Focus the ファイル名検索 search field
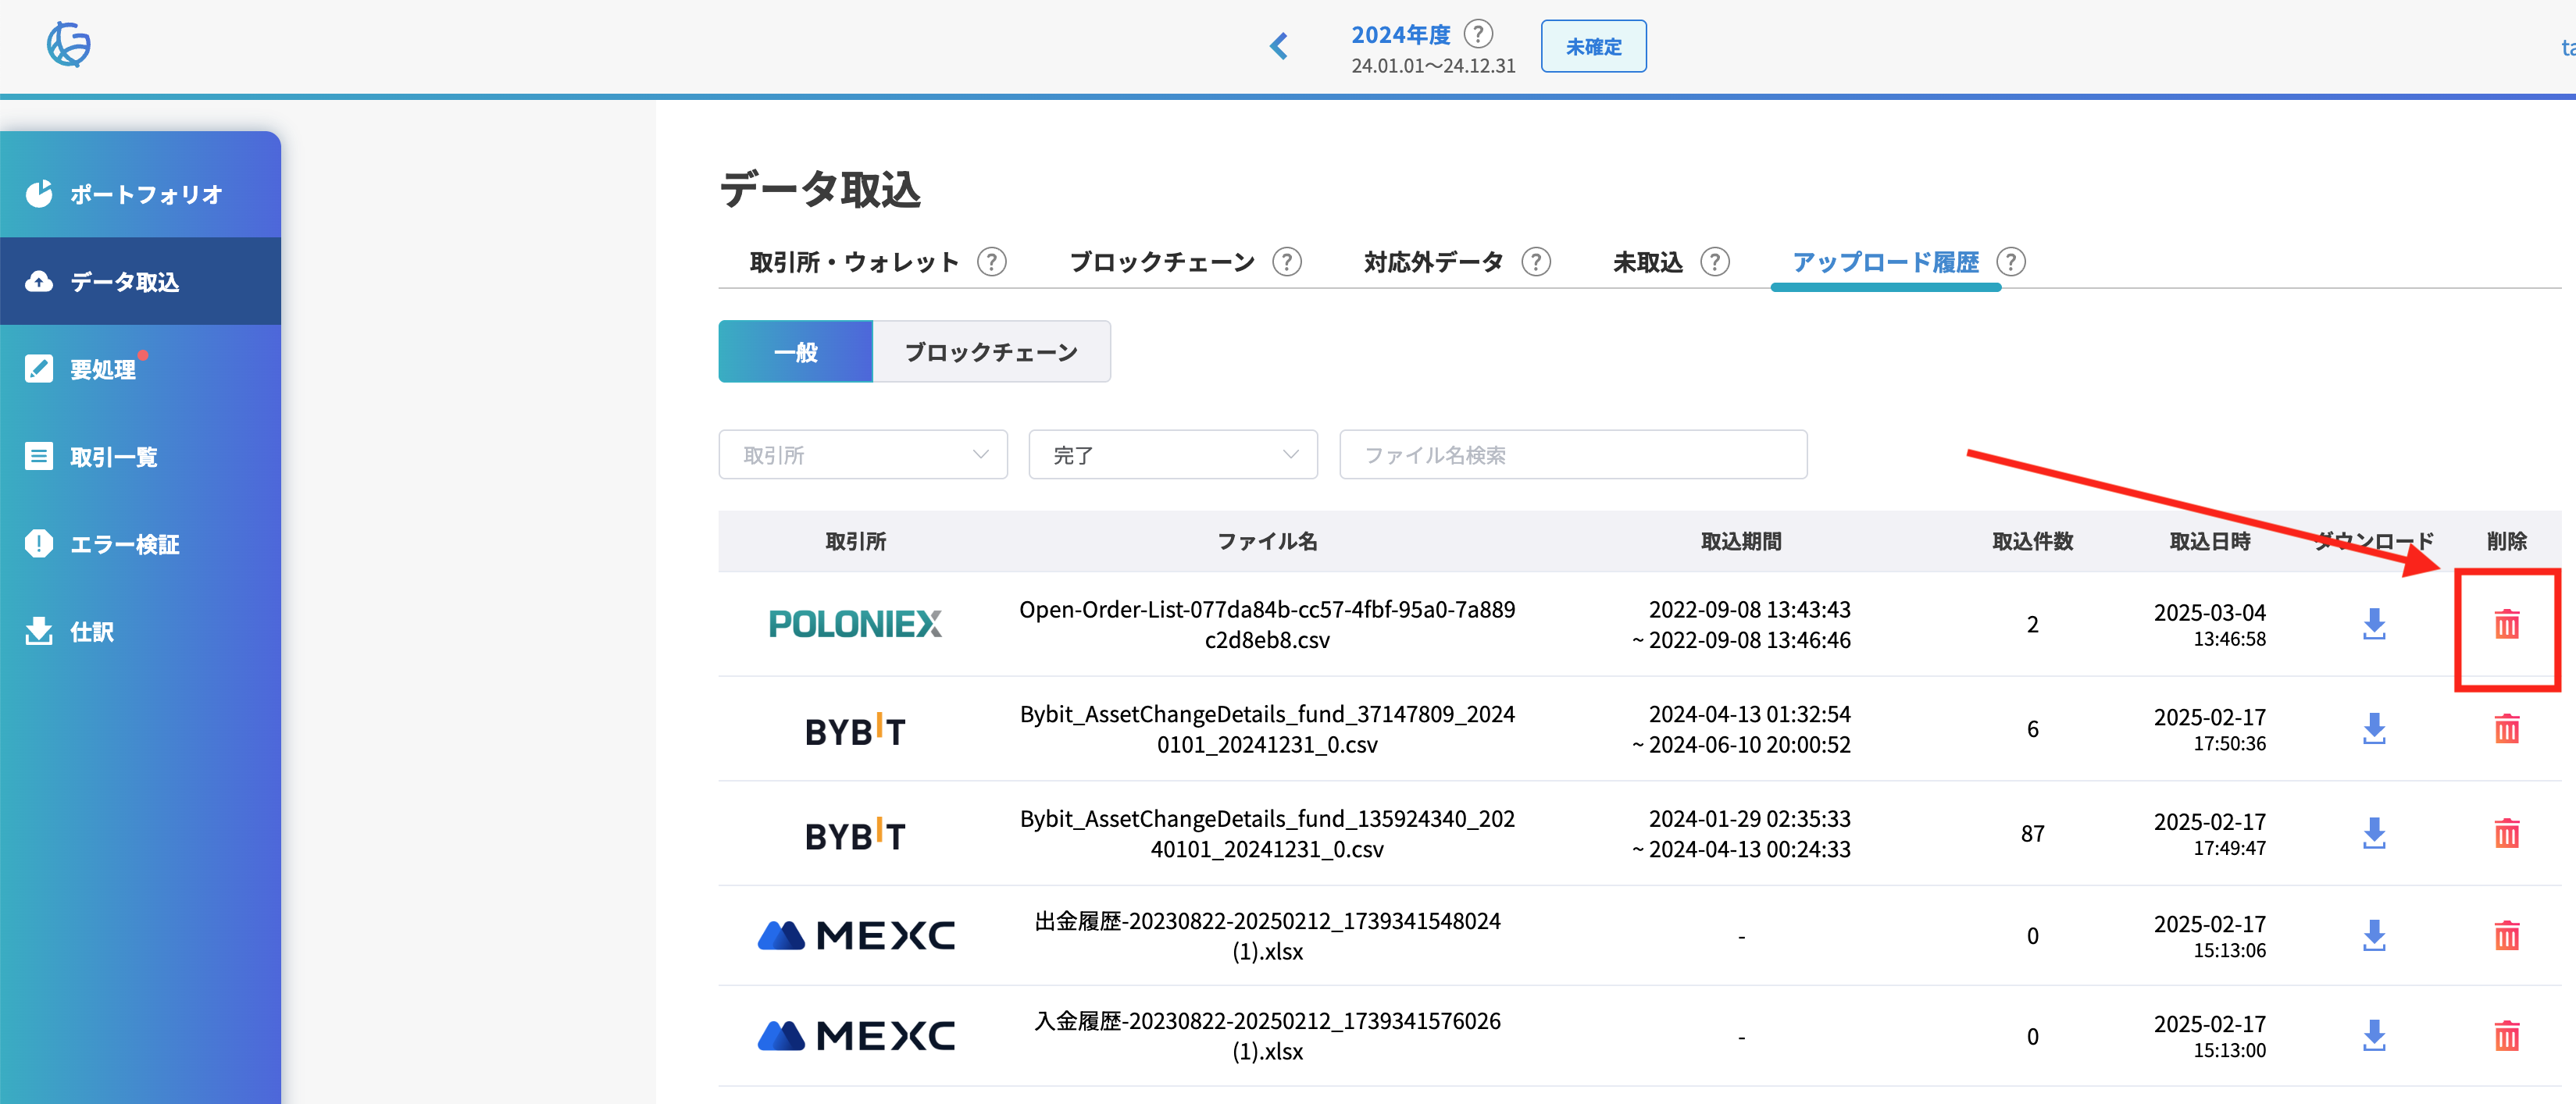Screen dimensions: 2576x1104 (1573, 455)
